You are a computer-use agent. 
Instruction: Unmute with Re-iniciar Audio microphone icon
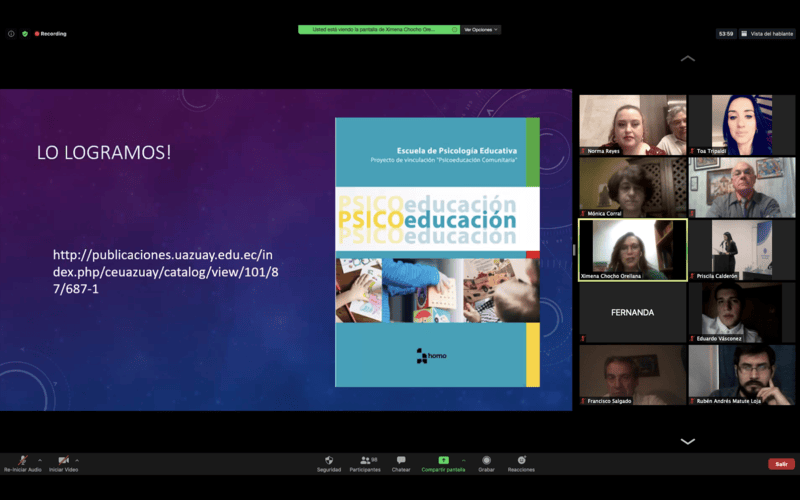tap(22, 460)
